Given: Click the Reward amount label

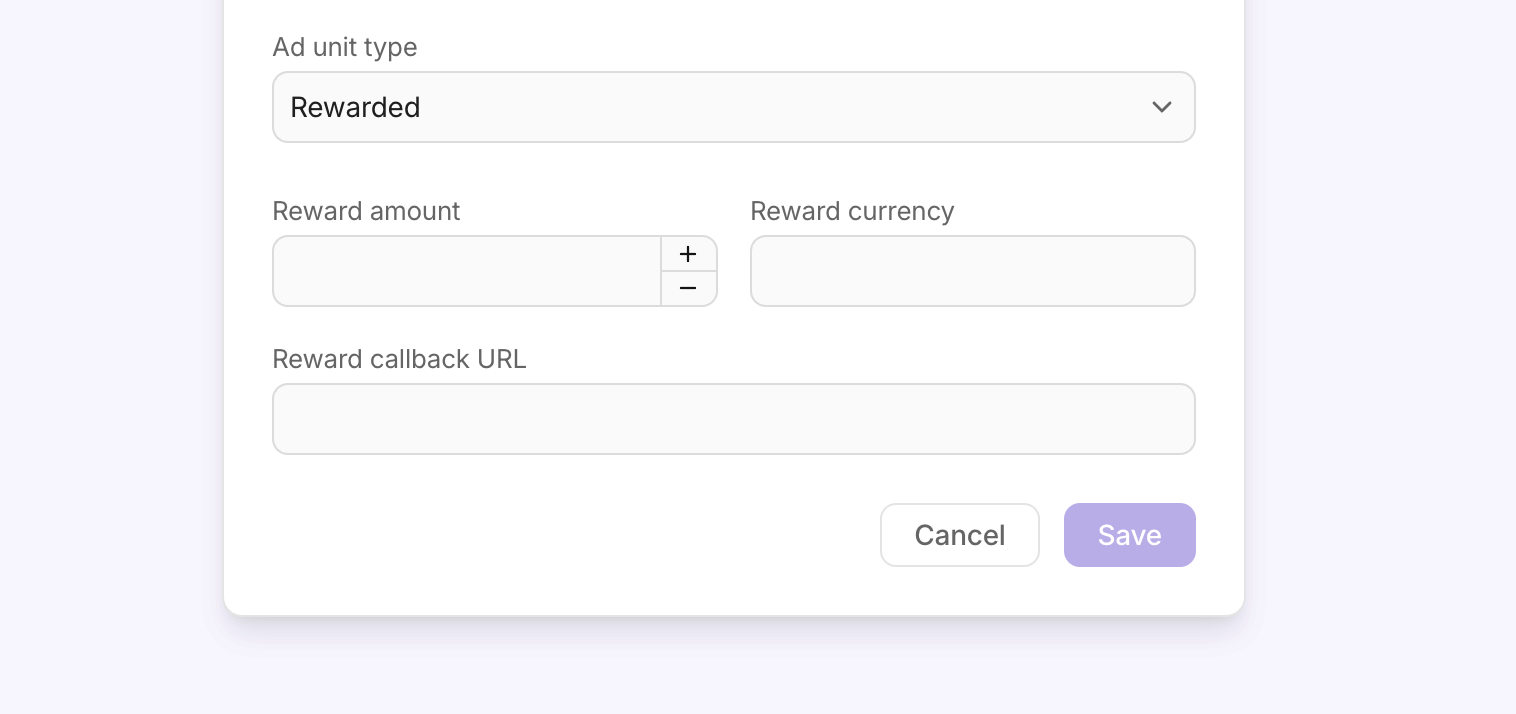Looking at the screenshot, I should pyautogui.click(x=366, y=211).
